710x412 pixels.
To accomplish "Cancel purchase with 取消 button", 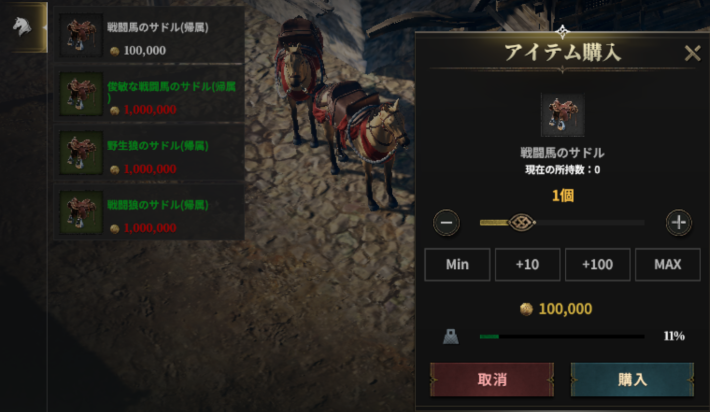I will [x=492, y=379].
